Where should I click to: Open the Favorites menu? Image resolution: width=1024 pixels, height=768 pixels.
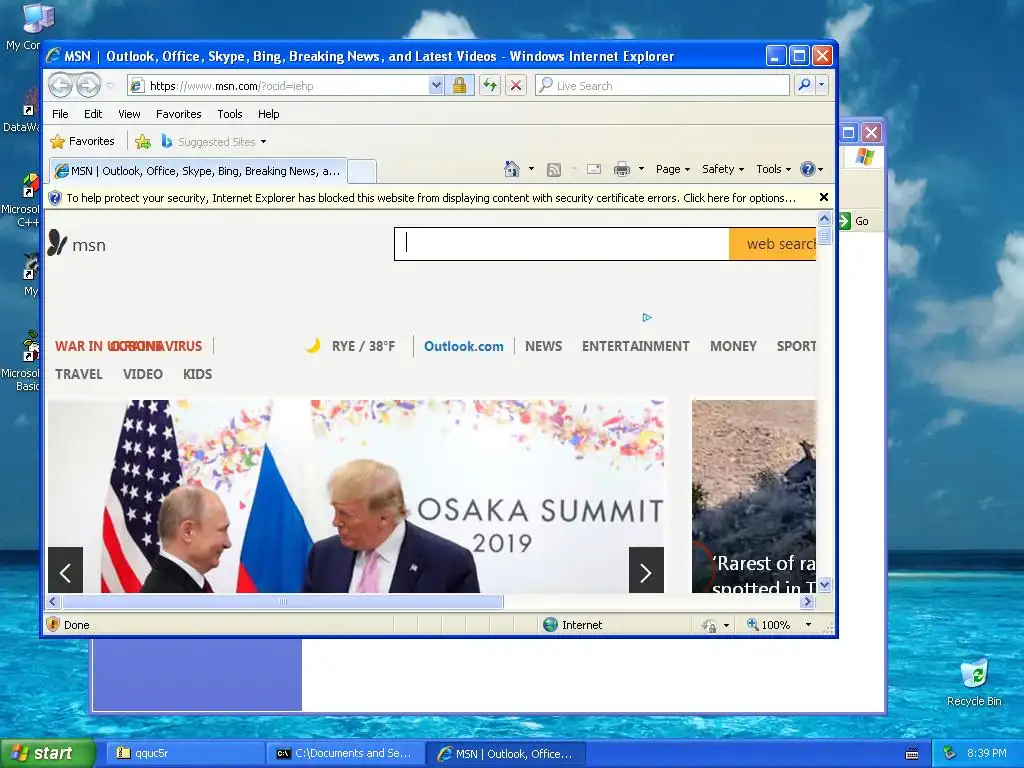coord(178,114)
